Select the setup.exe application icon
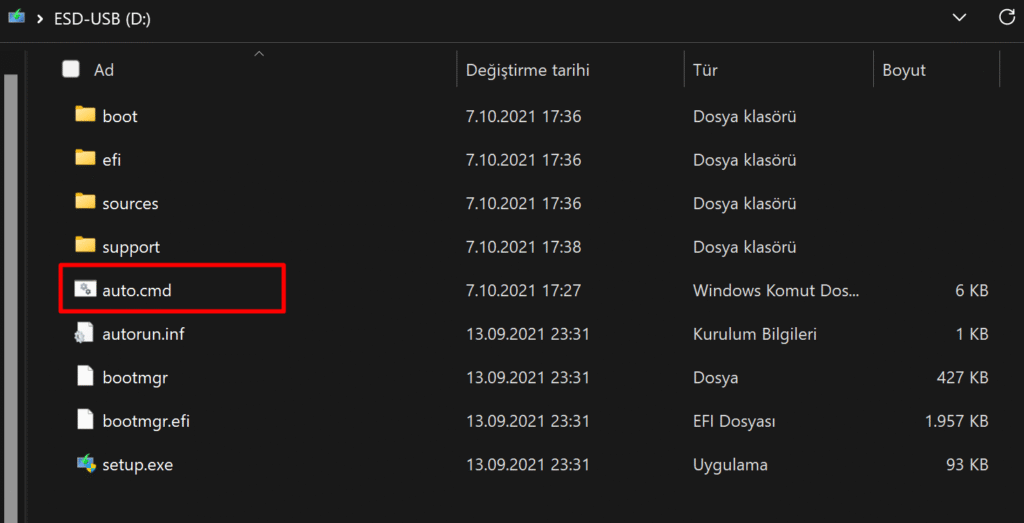The height and width of the screenshot is (523, 1024). tap(85, 464)
